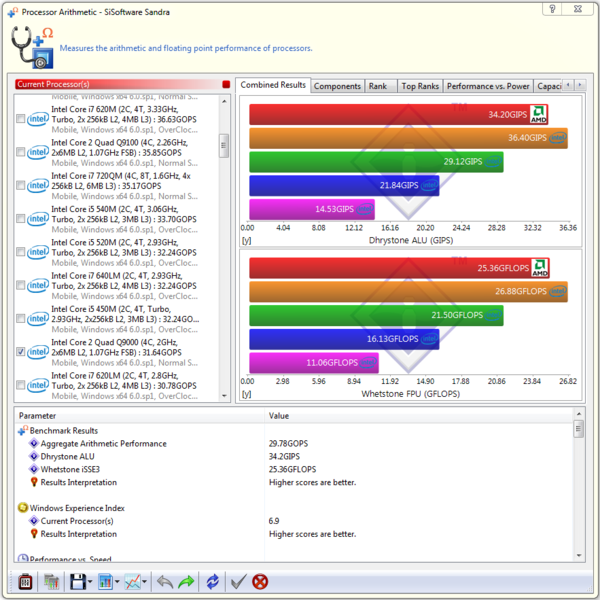
Task: Click the bar chart type toolbar icon
Action: (x=105, y=582)
